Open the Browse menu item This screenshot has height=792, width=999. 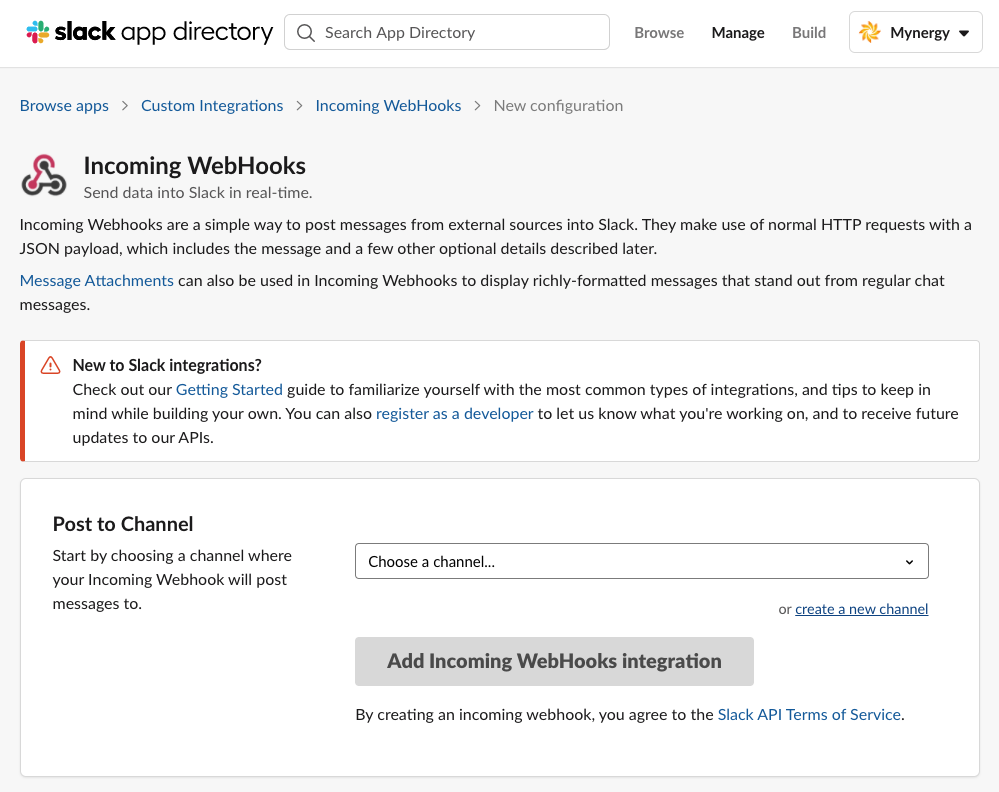659,32
